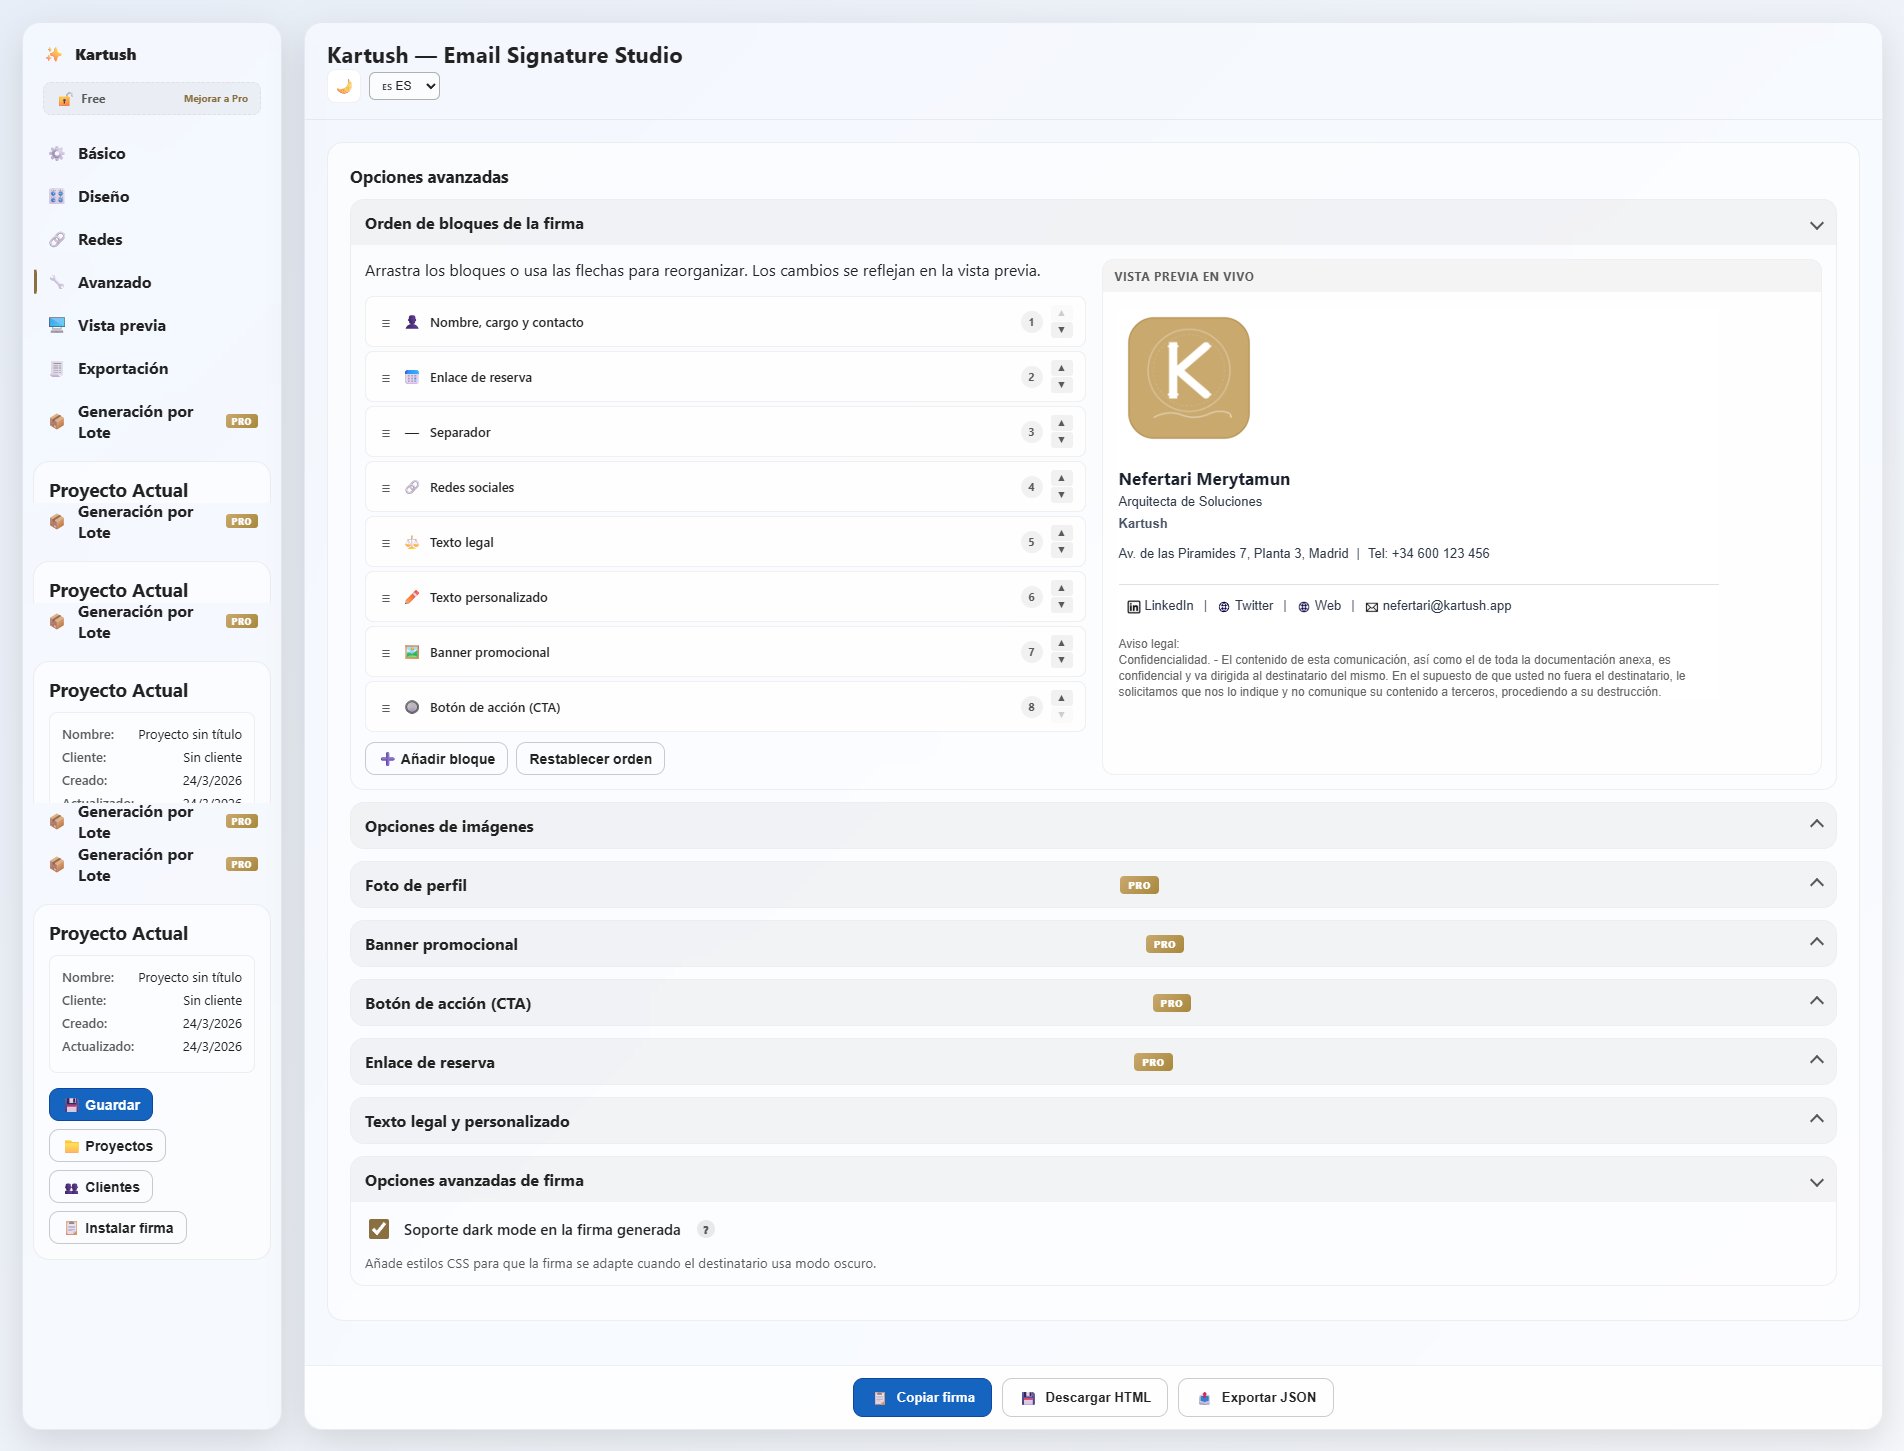The image size is (1904, 1451).
Task: Click drag handle for Enlace de reserva block
Action: (386, 378)
